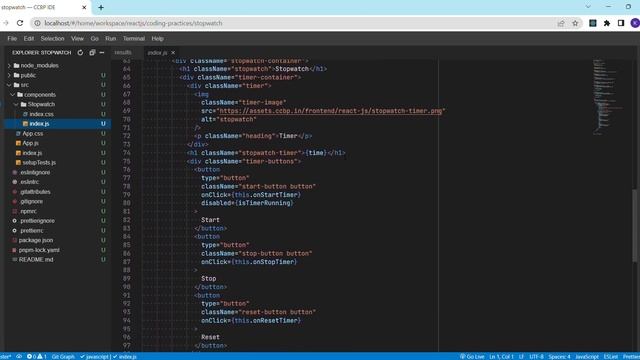Follow the stopwatch-timer.png URL link

pos(330,111)
